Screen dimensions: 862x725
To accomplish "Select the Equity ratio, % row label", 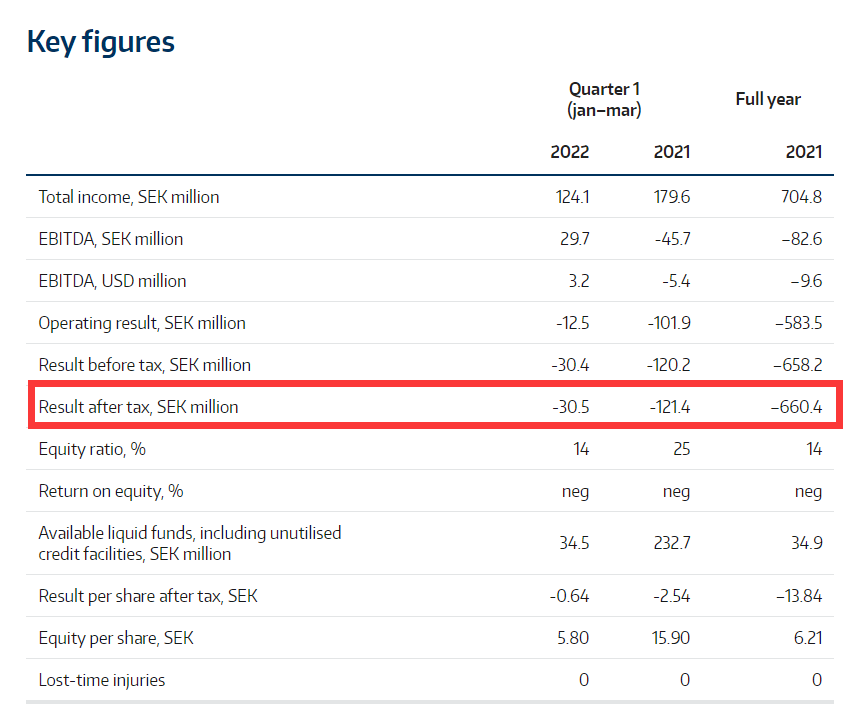I will [92, 449].
